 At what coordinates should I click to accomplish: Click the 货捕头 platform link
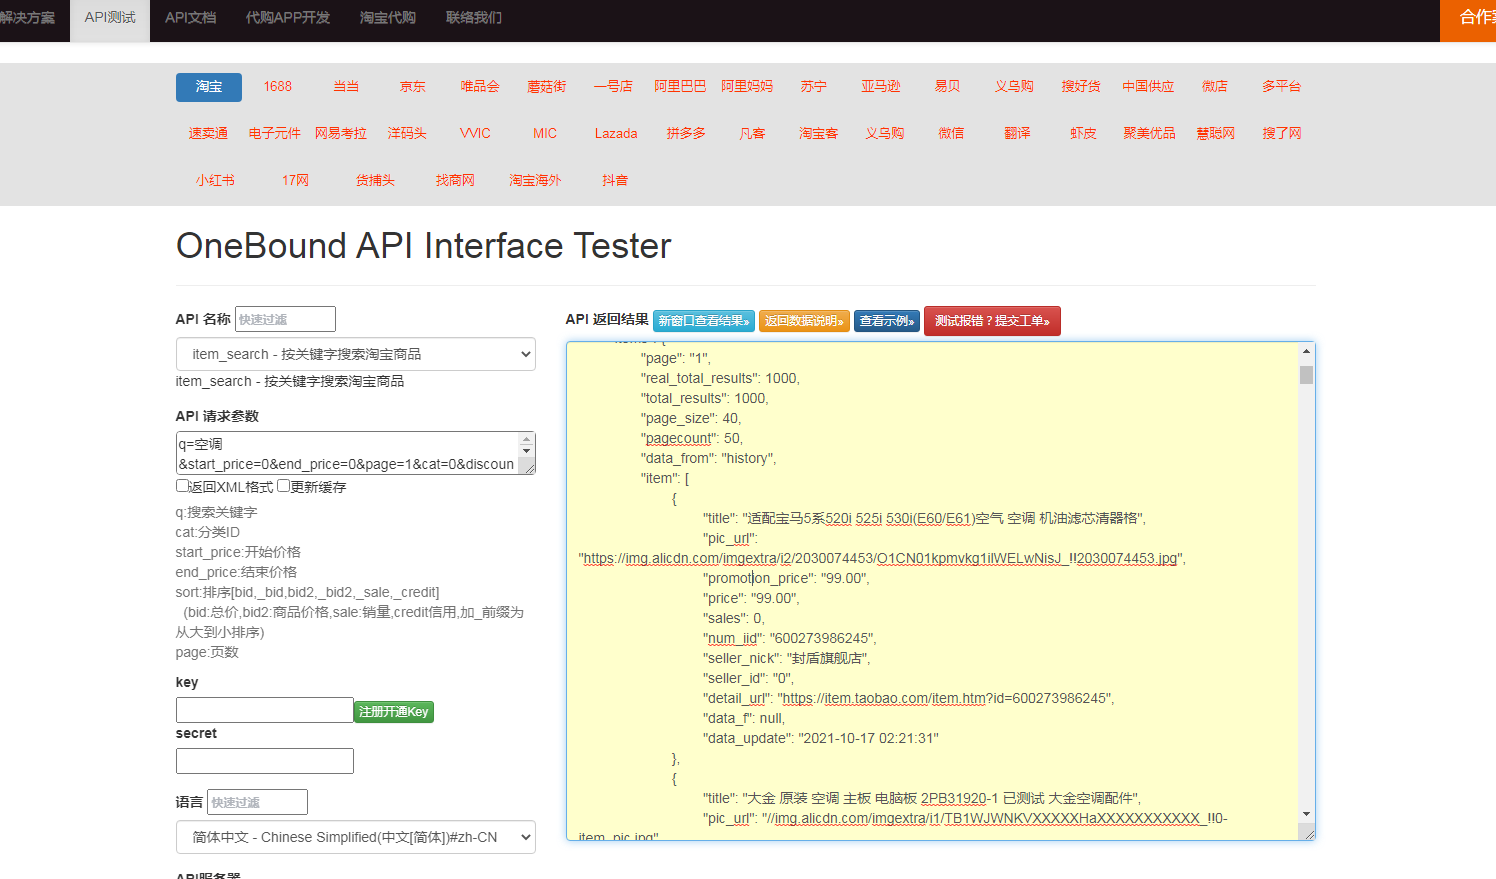(x=375, y=180)
